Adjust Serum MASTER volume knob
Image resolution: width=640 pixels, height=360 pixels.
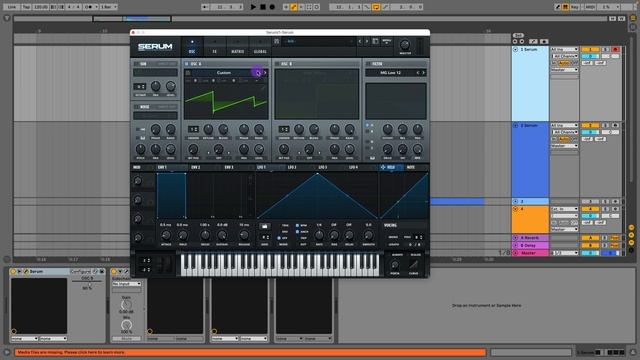click(x=405, y=44)
